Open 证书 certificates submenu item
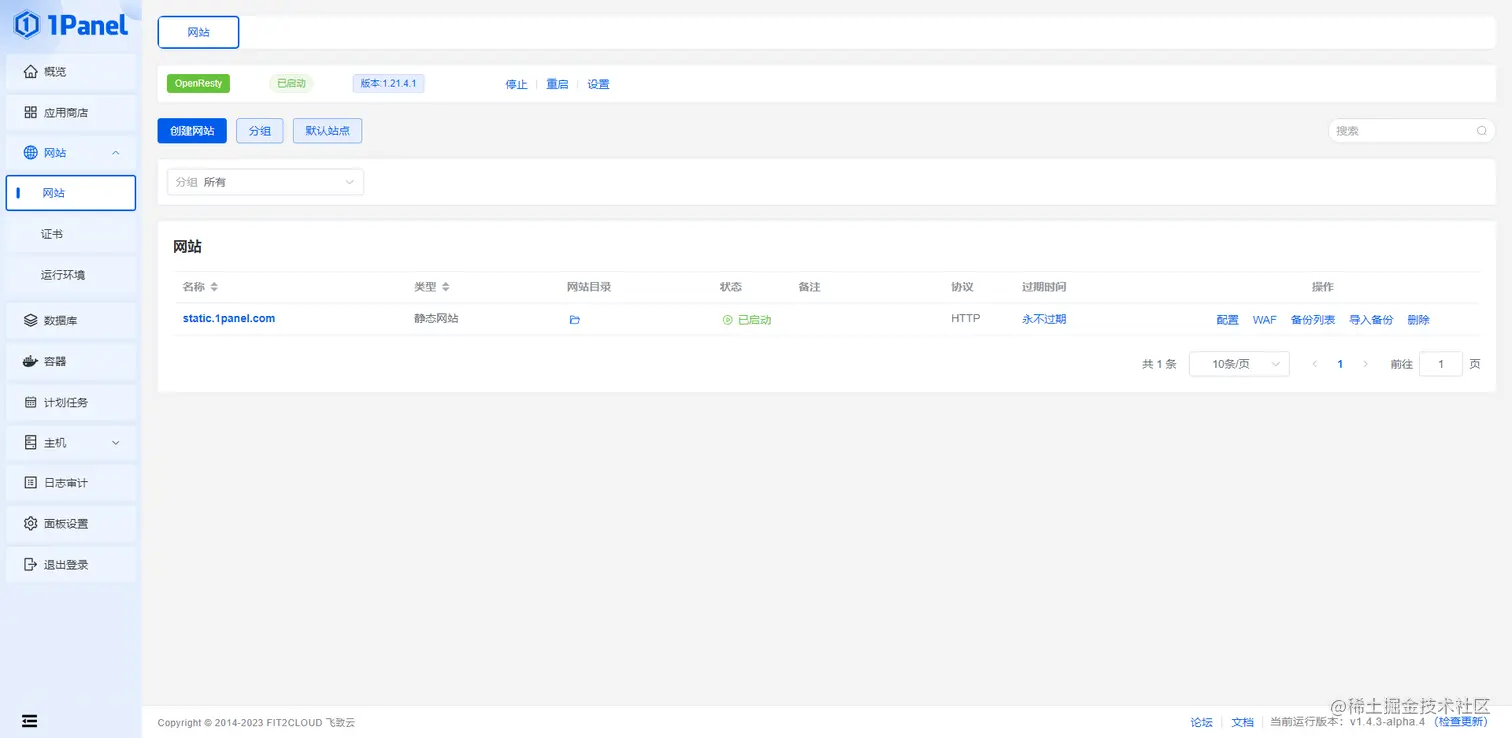 point(70,234)
